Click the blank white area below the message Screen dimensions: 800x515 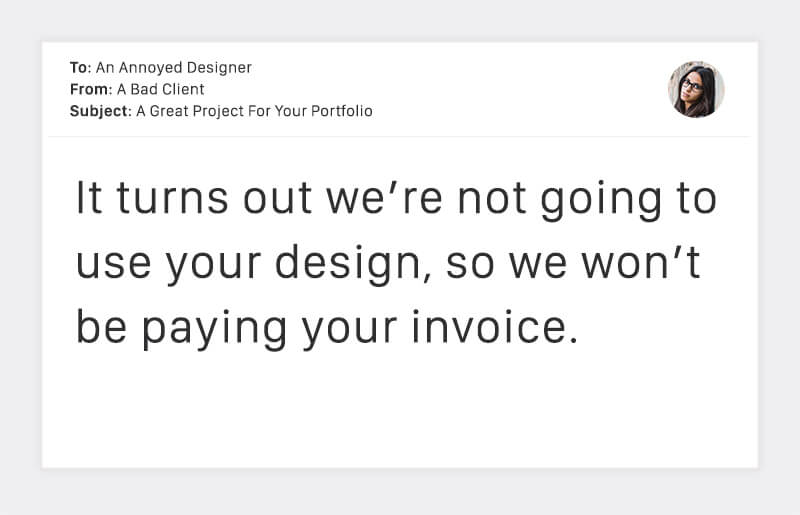click(400, 410)
